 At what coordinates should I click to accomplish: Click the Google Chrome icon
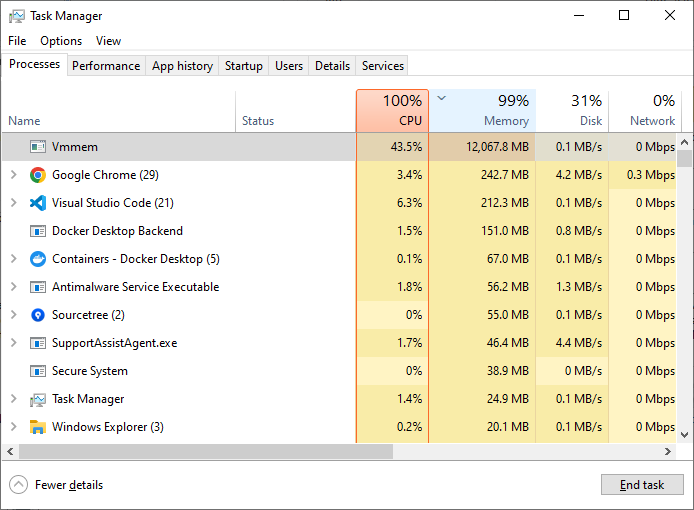pyautogui.click(x=38, y=175)
